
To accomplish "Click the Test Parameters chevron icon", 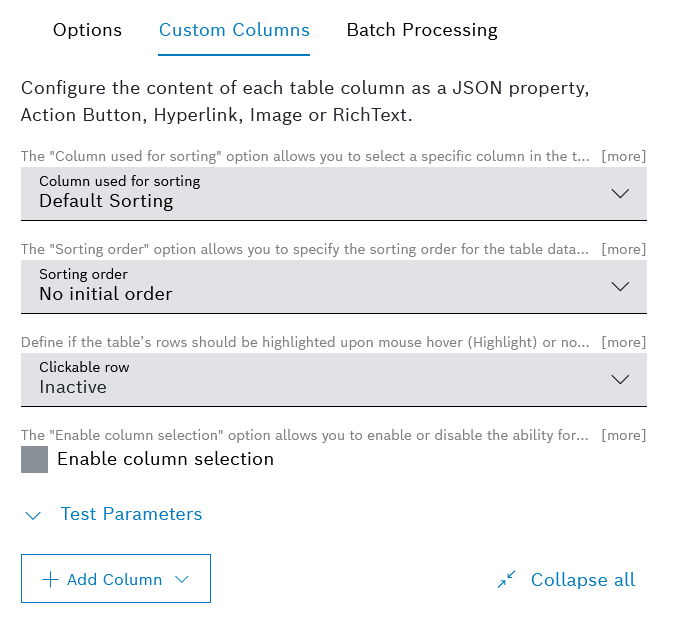I will pos(33,515).
